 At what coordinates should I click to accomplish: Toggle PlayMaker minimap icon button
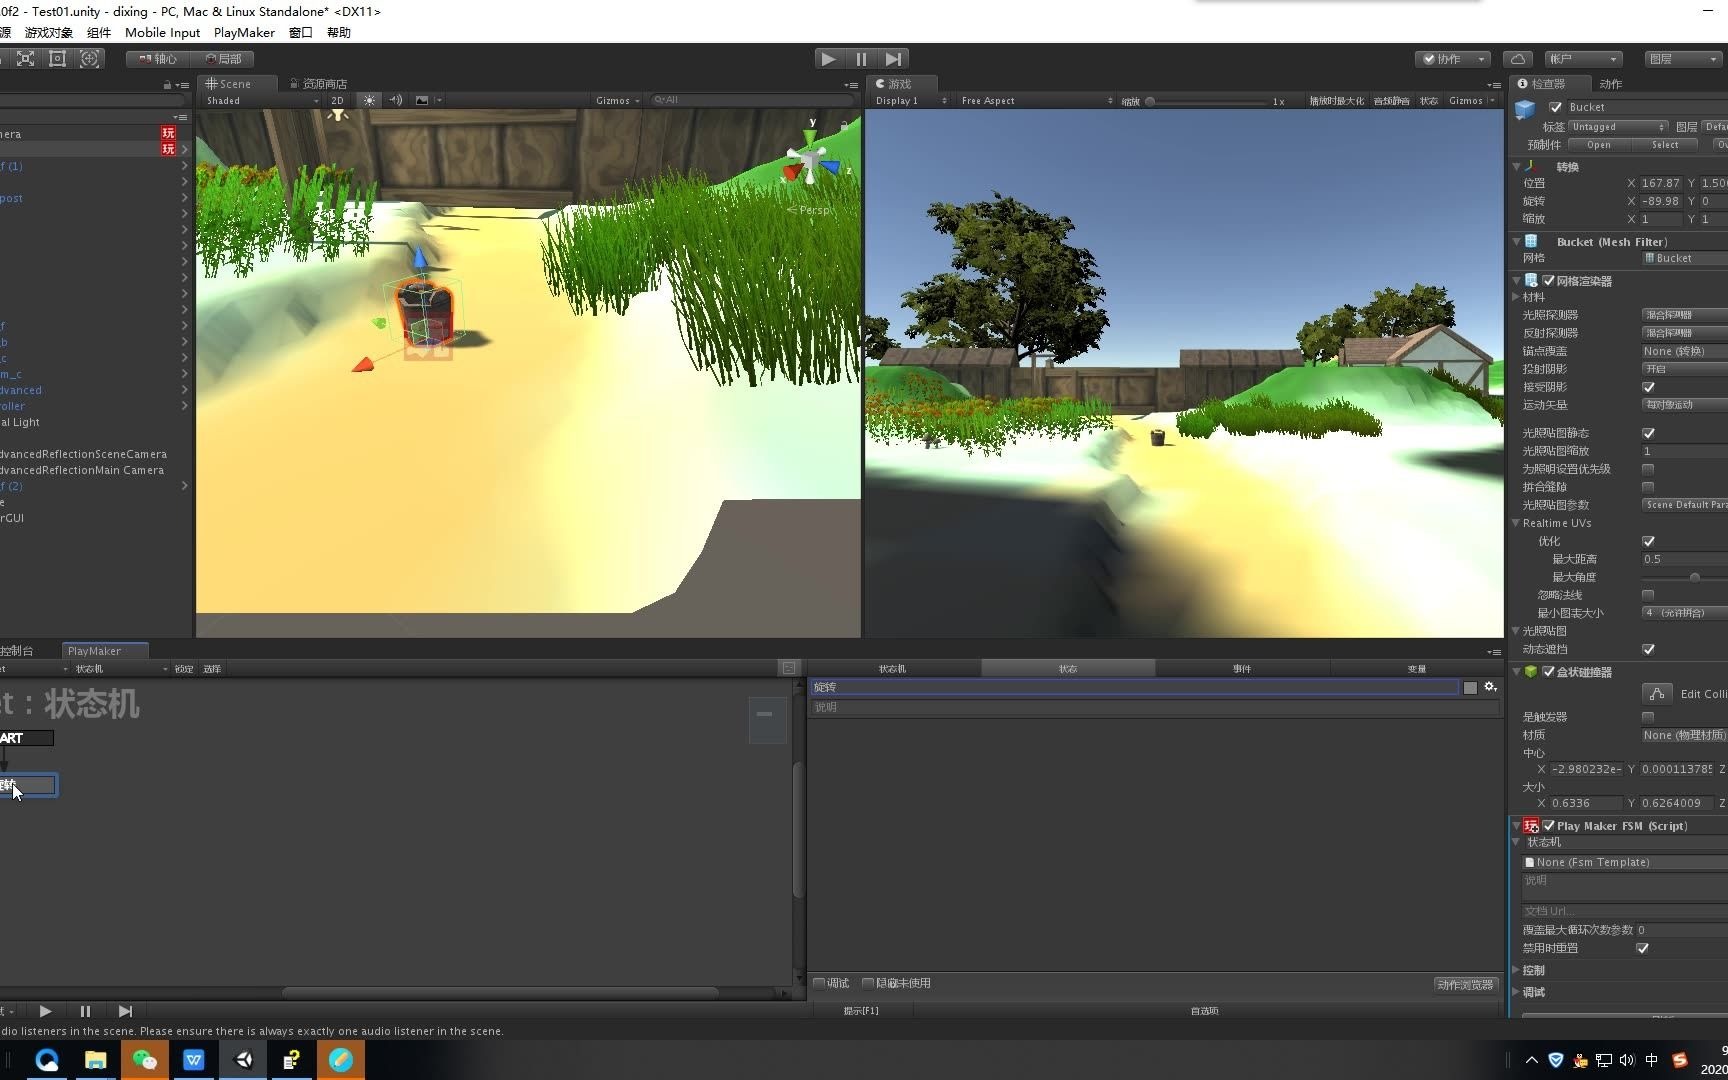789,668
